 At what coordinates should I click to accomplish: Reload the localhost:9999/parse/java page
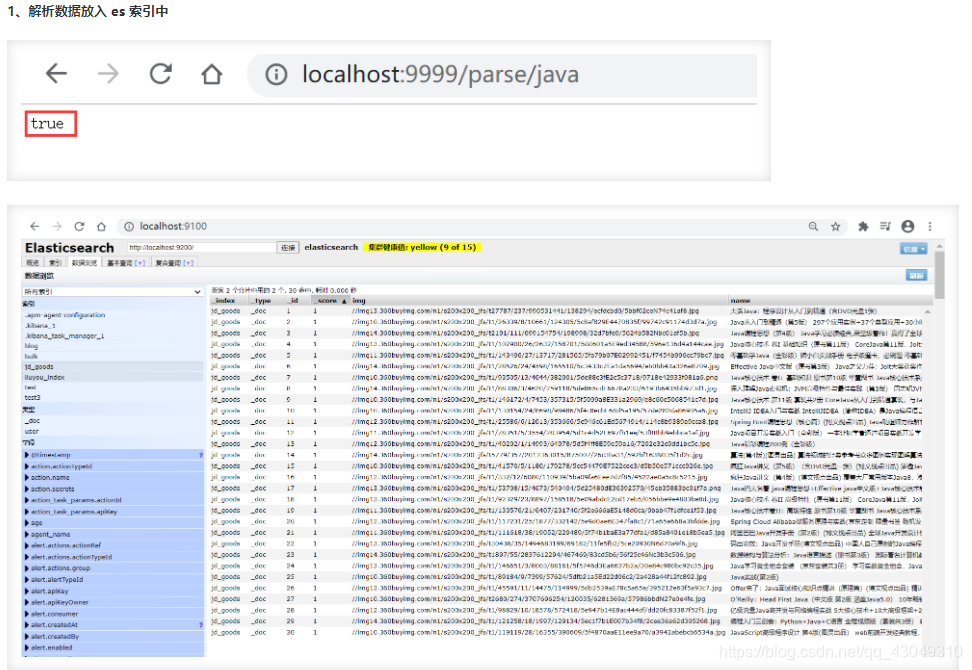click(x=161, y=74)
